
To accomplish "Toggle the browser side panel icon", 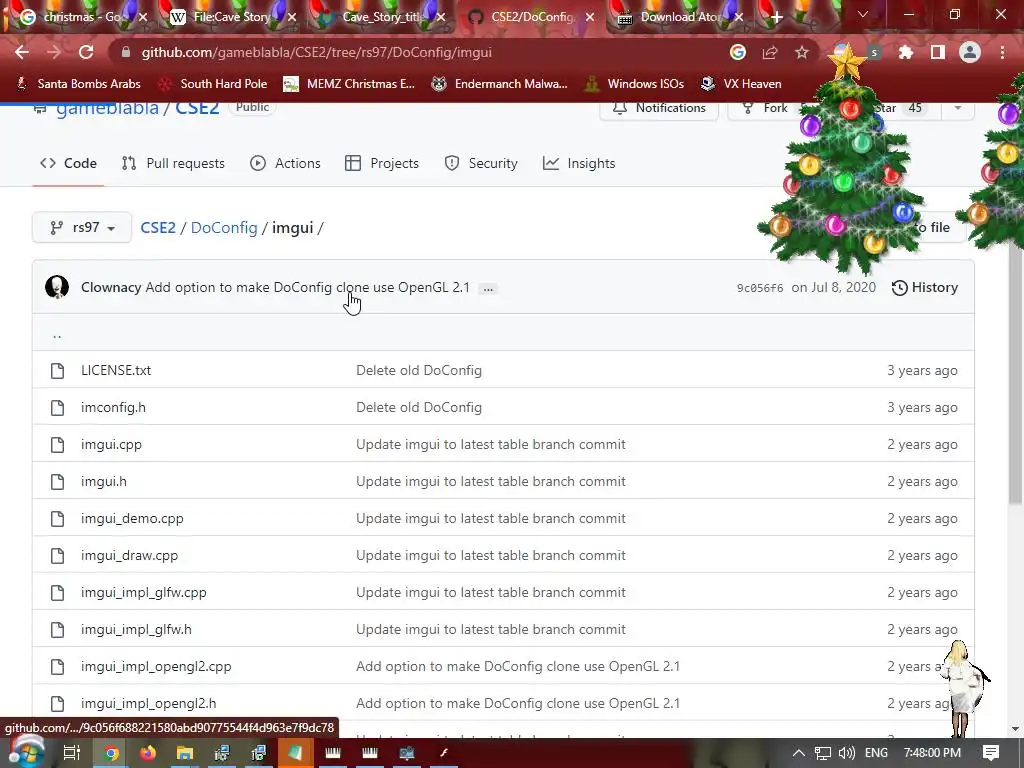I will pyautogui.click(x=938, y=52).
